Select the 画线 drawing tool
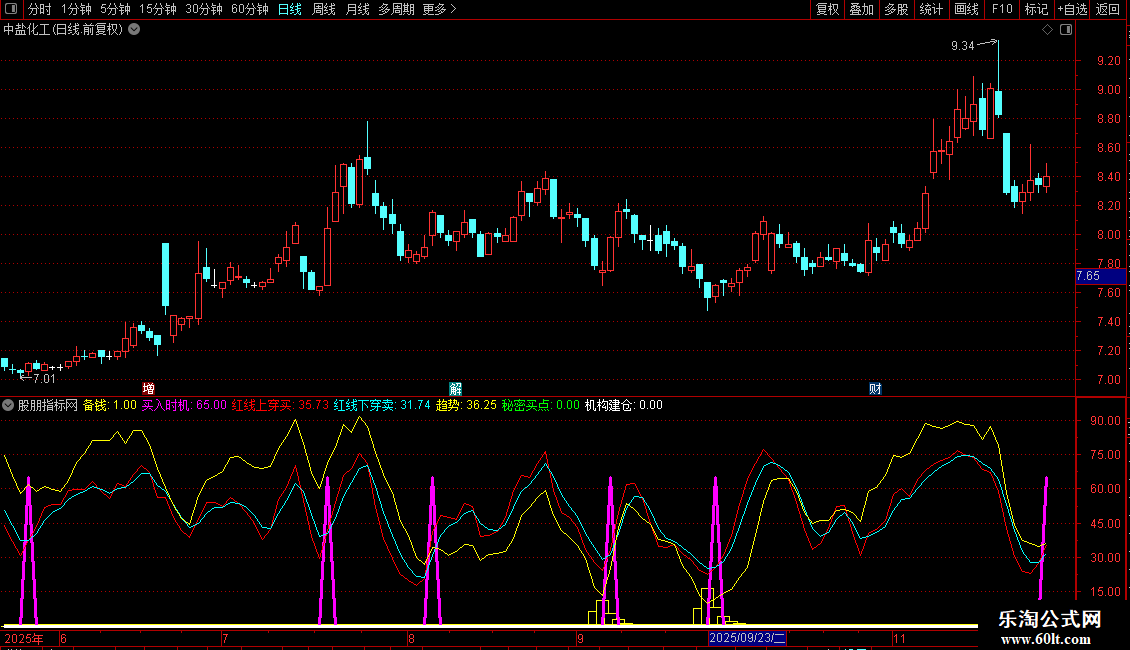 tap(966, 9)
